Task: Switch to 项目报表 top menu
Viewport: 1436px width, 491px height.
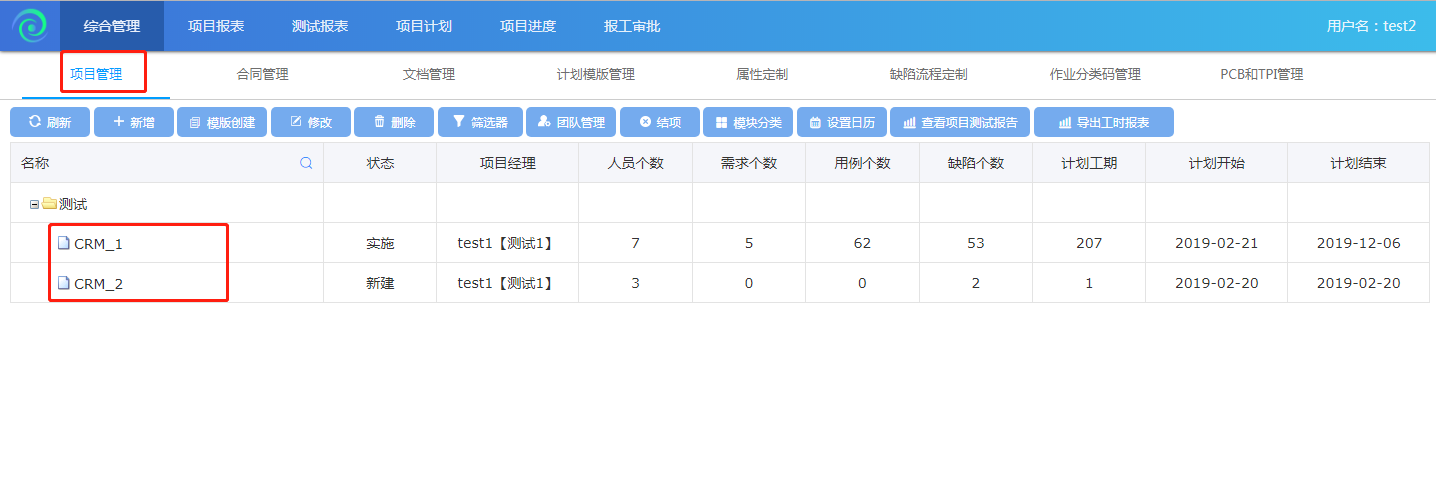Action: click(x=216, y=26)
